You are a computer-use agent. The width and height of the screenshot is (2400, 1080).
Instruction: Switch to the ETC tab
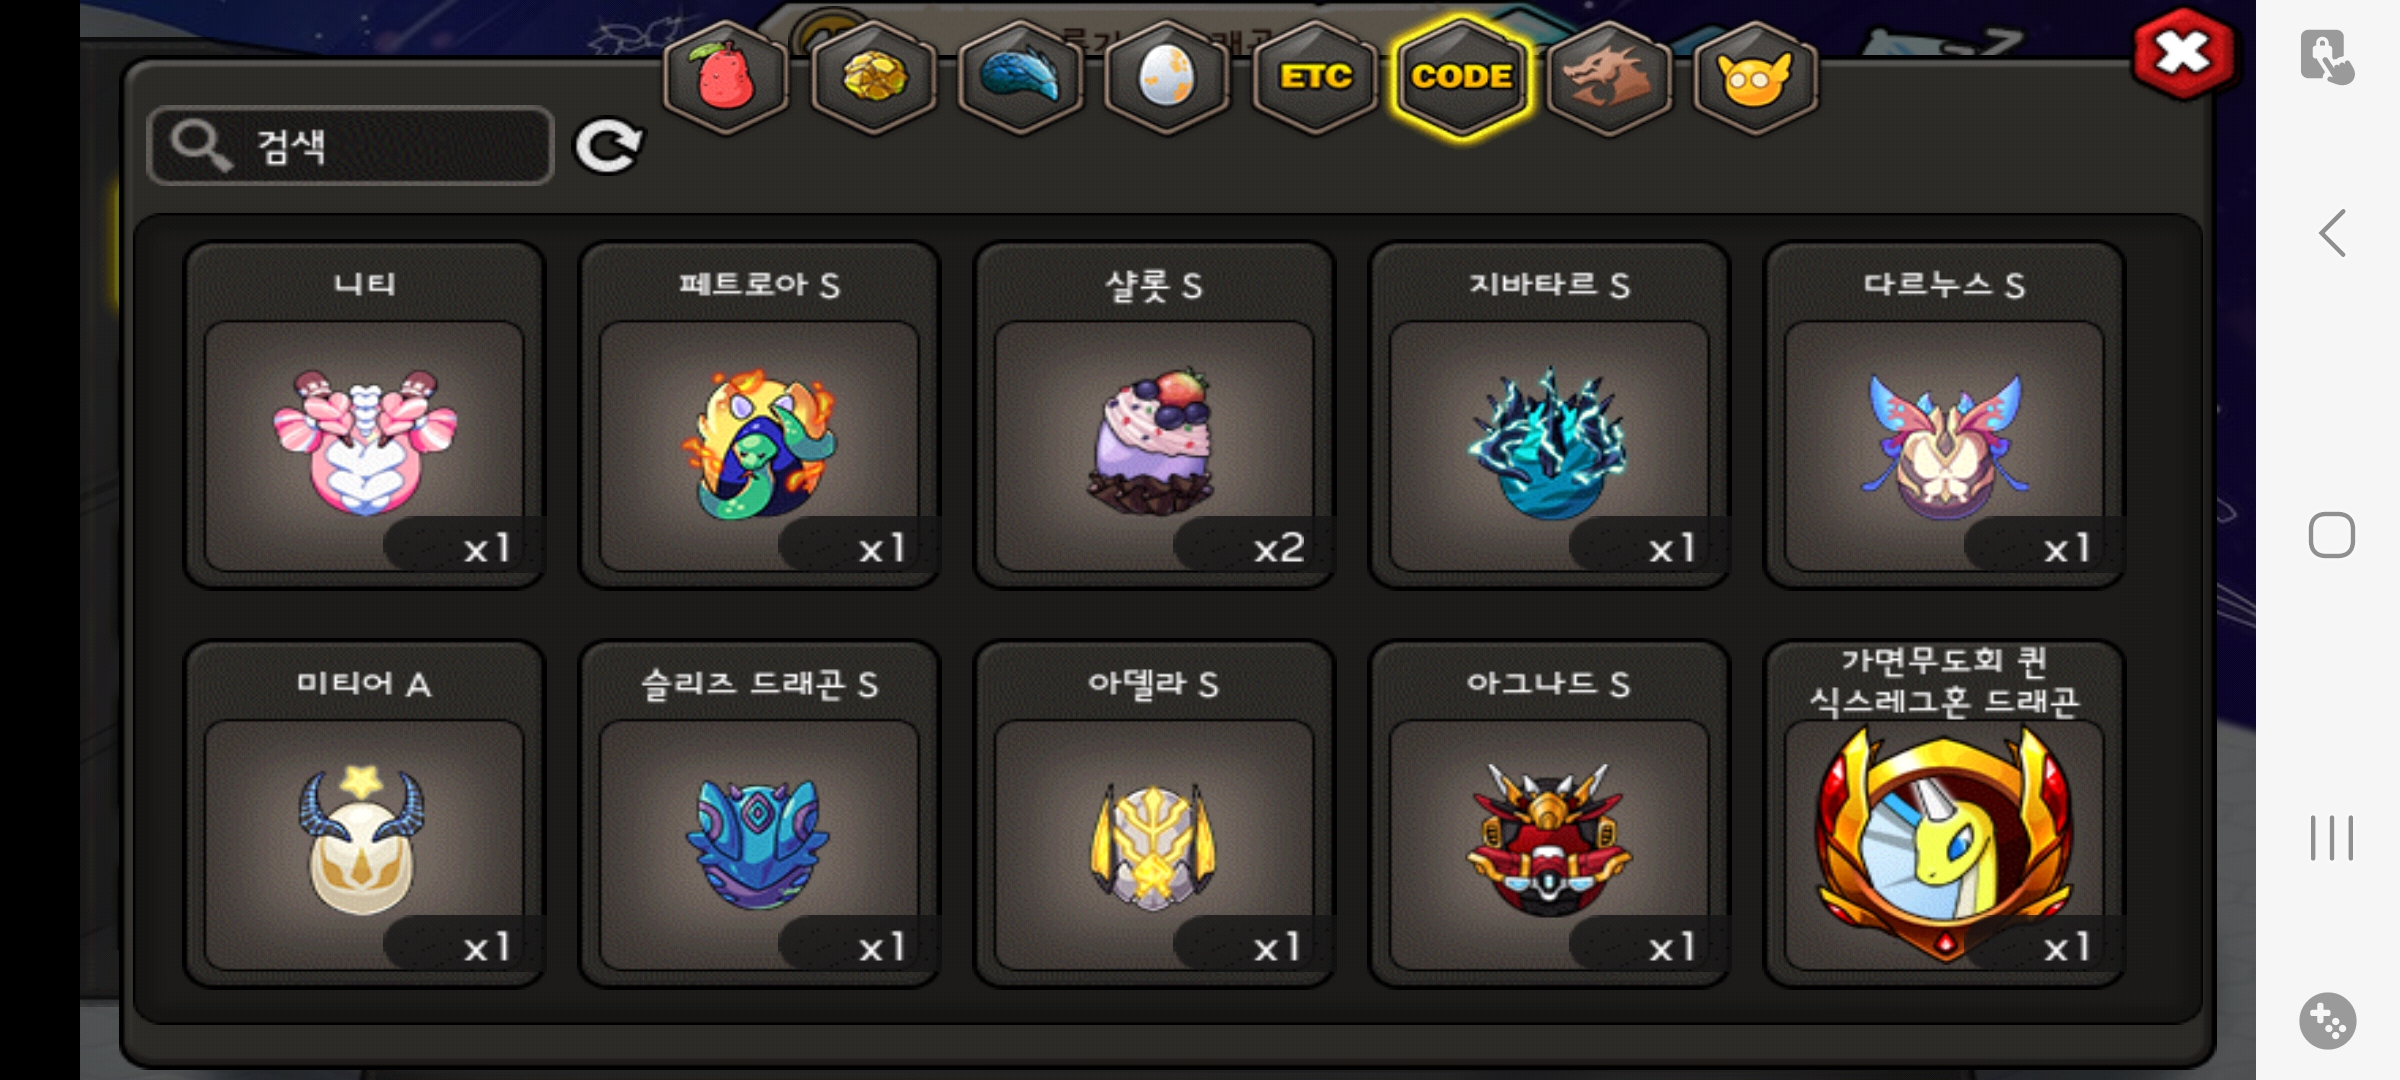(1314, 78)
